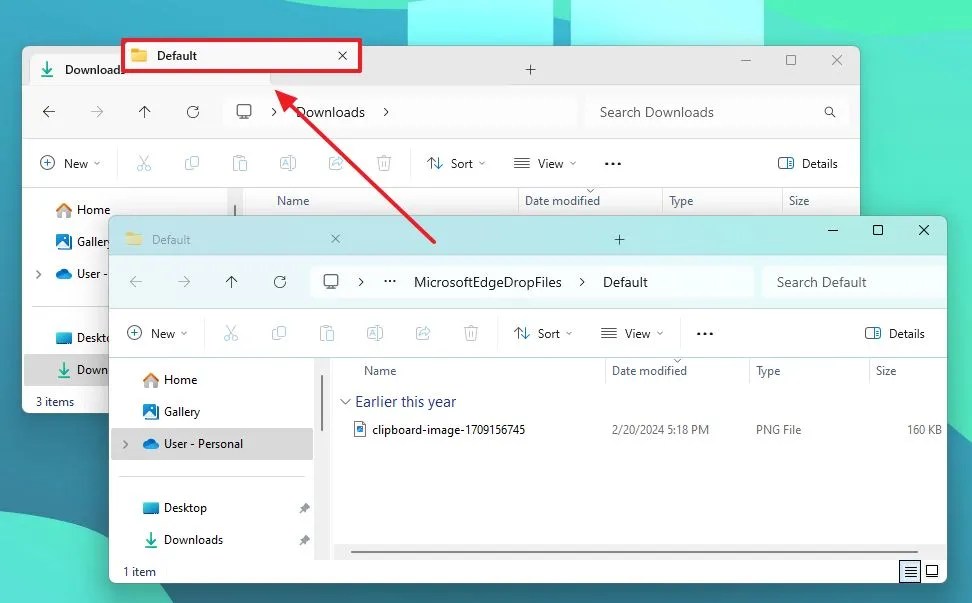The height and width of the screenshot is (603, 972).
Task: Open the See more toolbar menu
Action: click(705, 332)
